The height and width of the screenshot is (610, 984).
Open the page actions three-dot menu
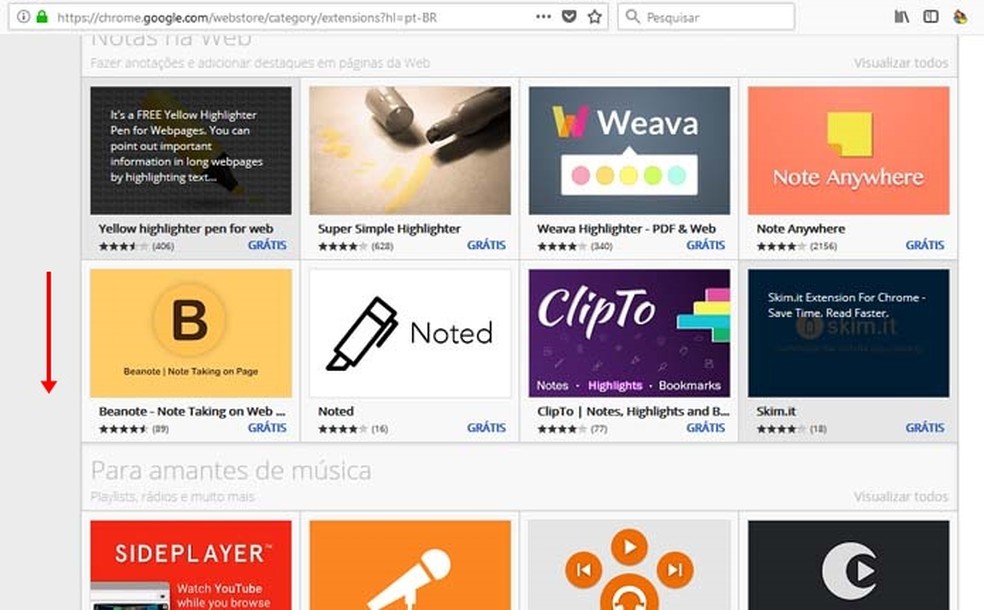click(x=543, y=17)
